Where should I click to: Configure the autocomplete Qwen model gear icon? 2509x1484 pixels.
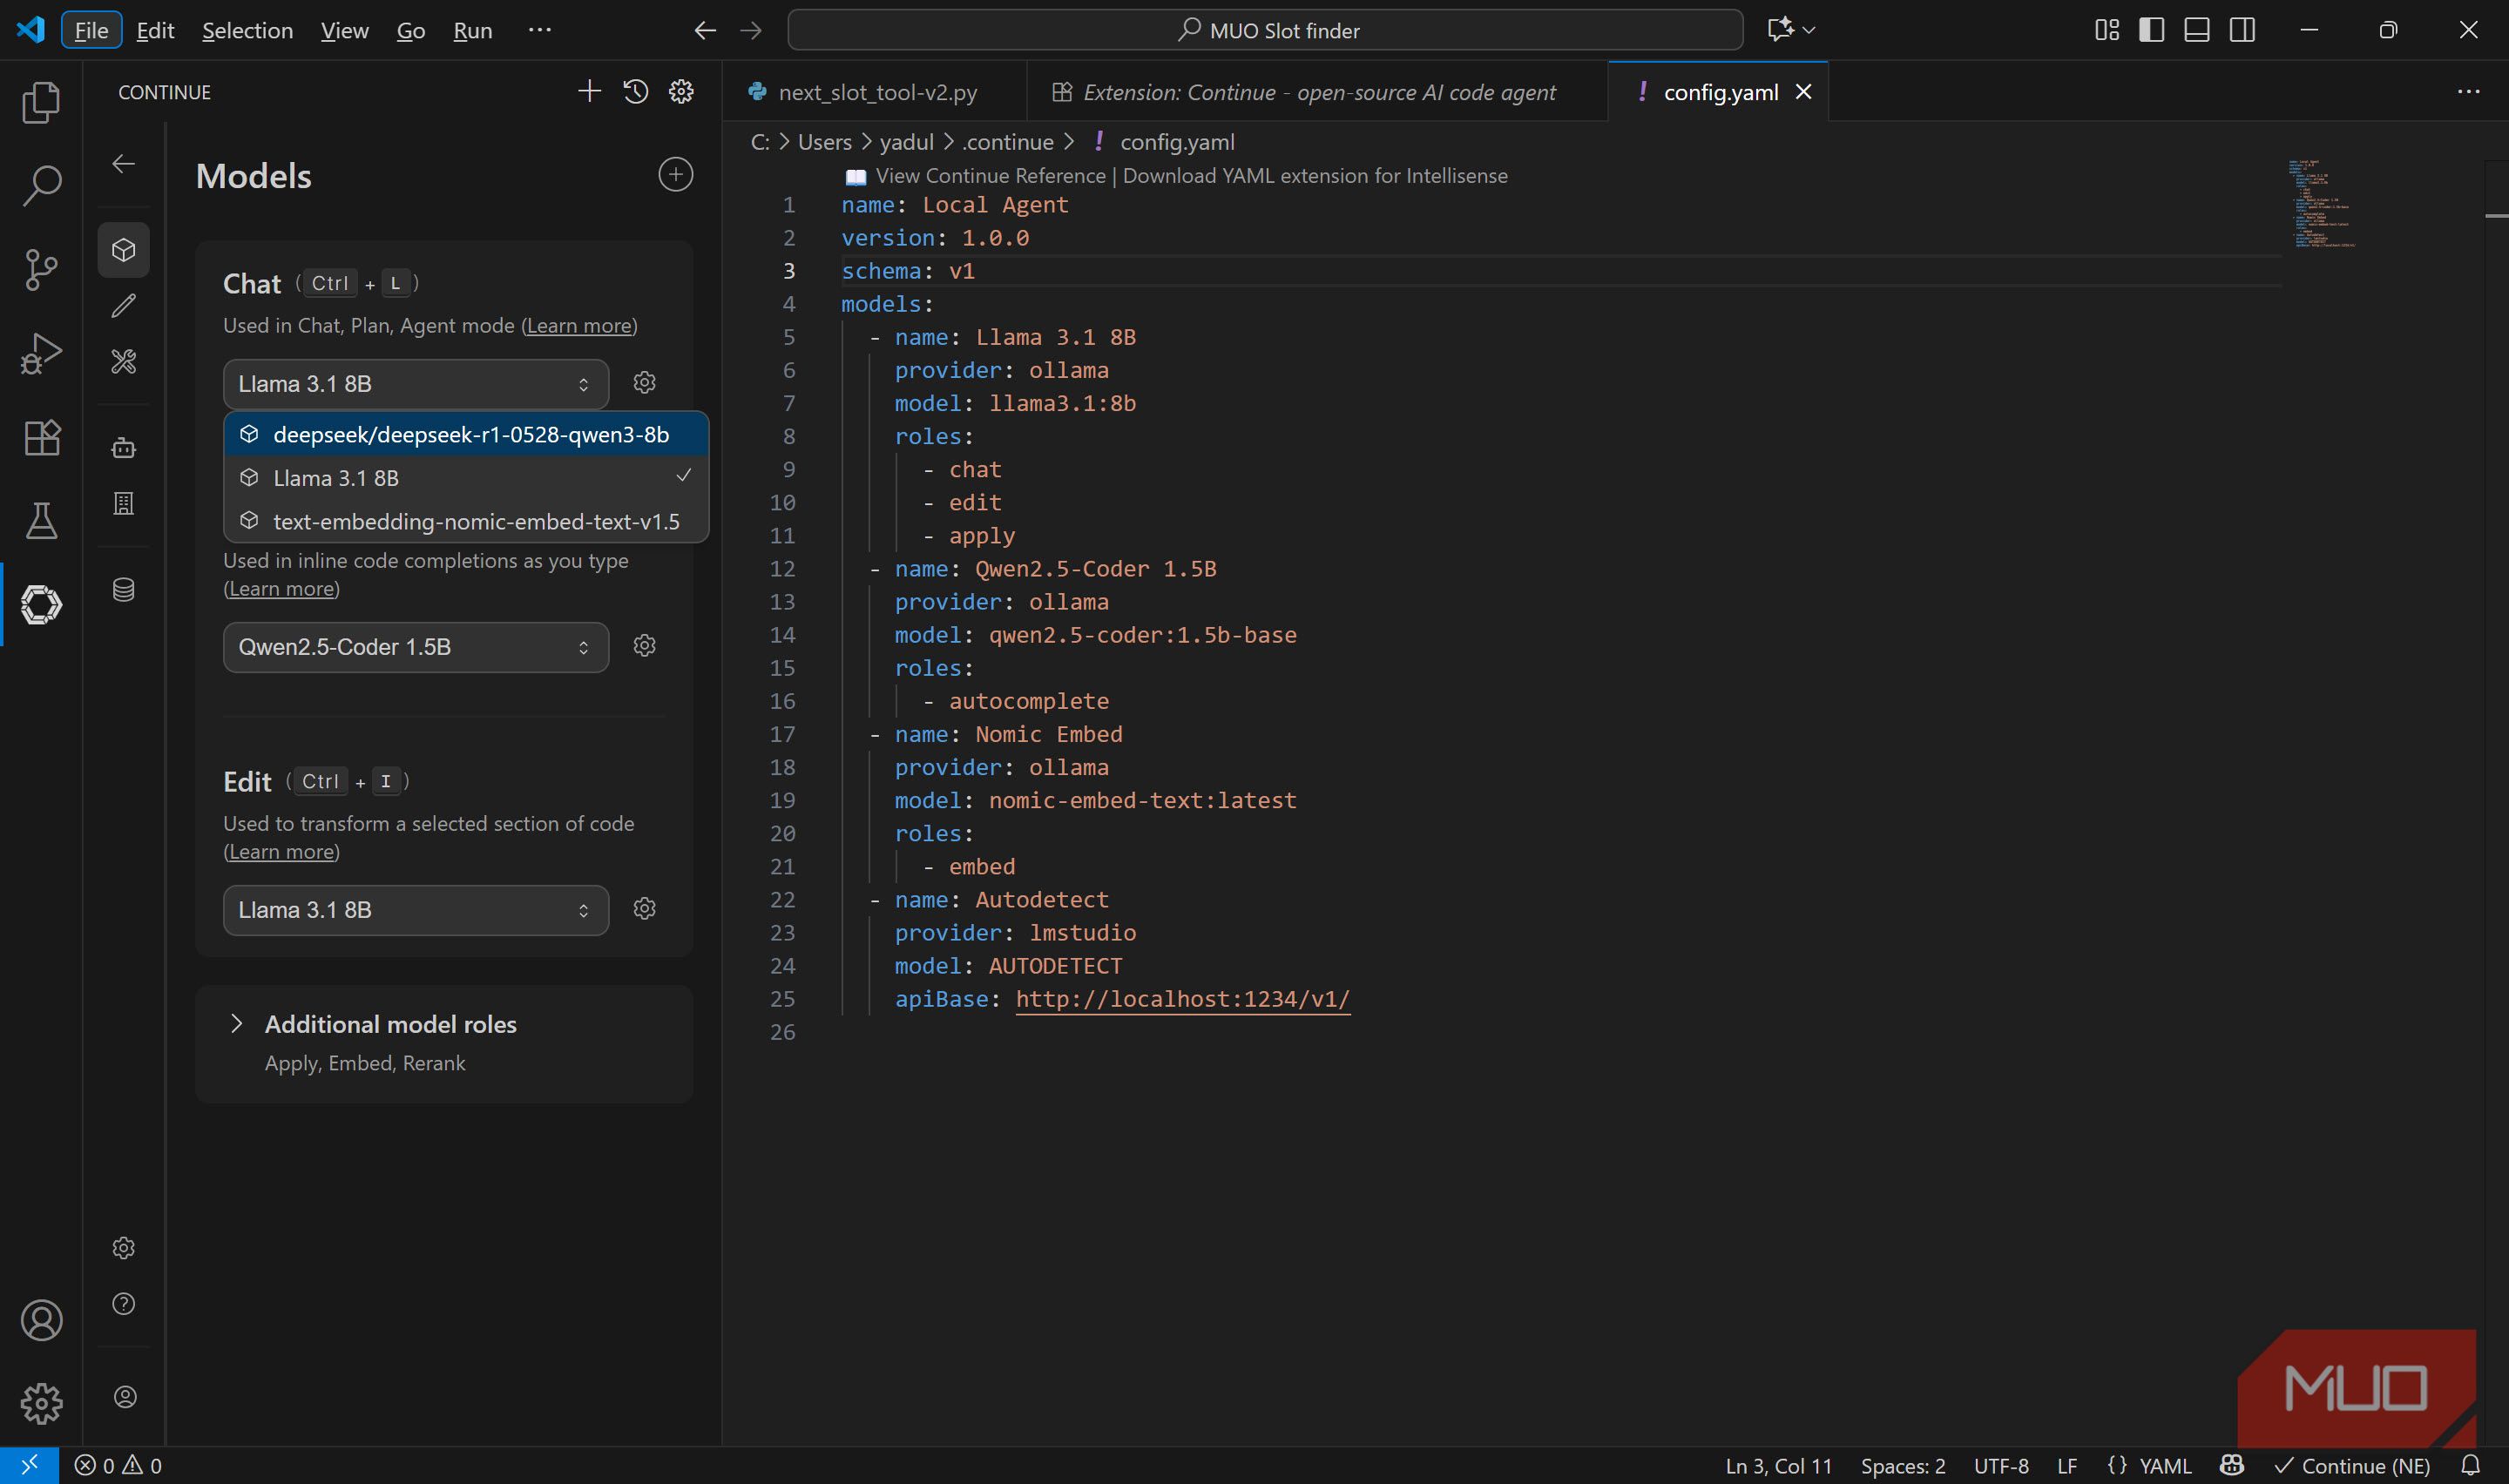645,645
